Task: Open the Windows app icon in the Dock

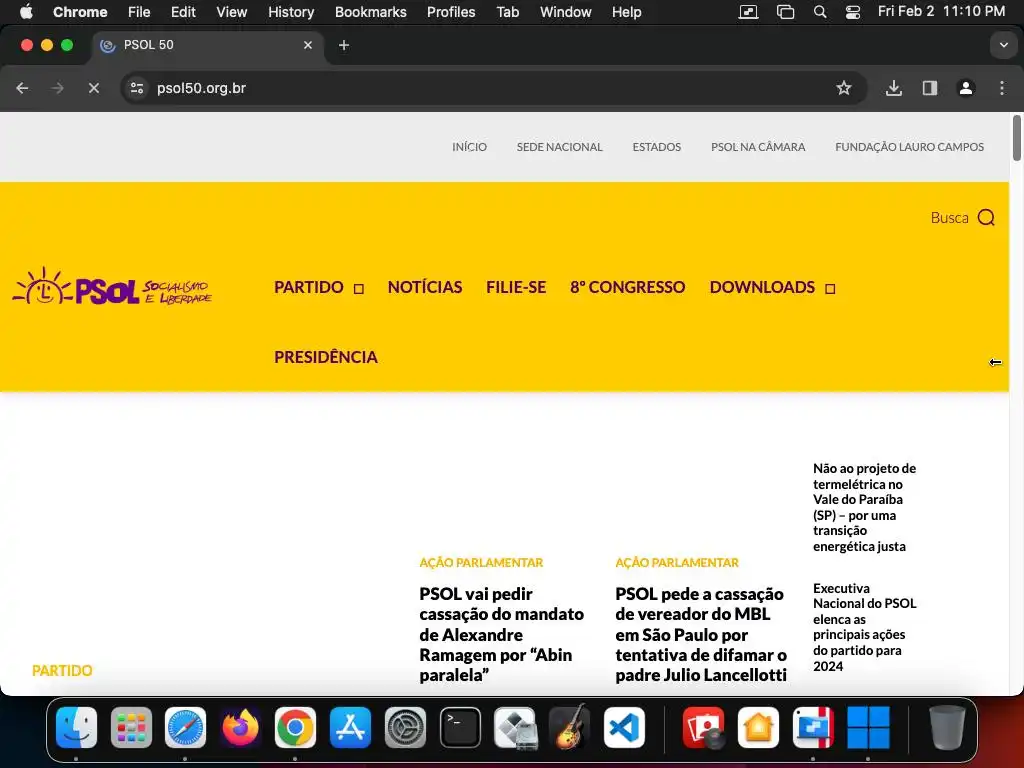Action: tap(868, 728)
